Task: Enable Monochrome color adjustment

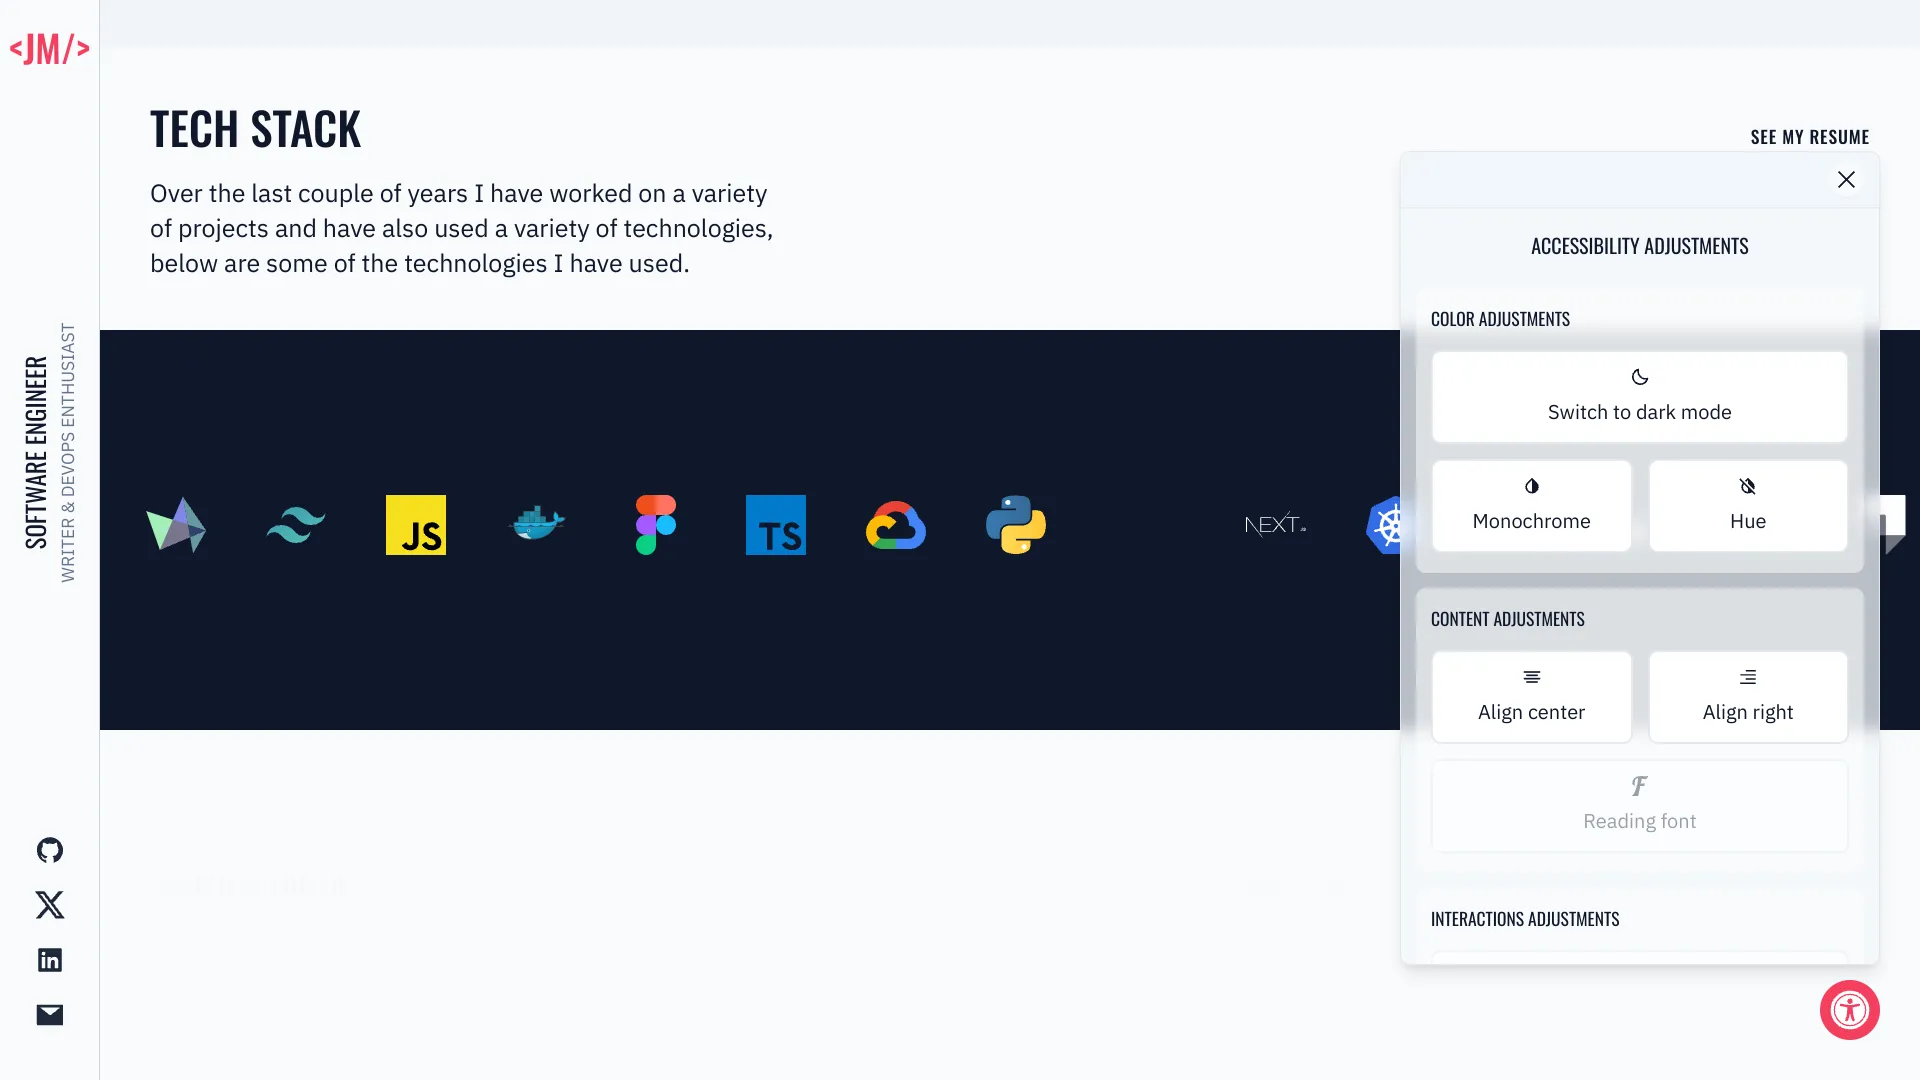Action: (1532, 506)
